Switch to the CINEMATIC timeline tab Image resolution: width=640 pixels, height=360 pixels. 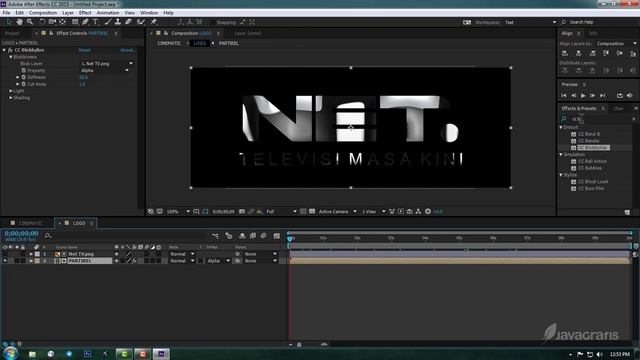[31, 223]
